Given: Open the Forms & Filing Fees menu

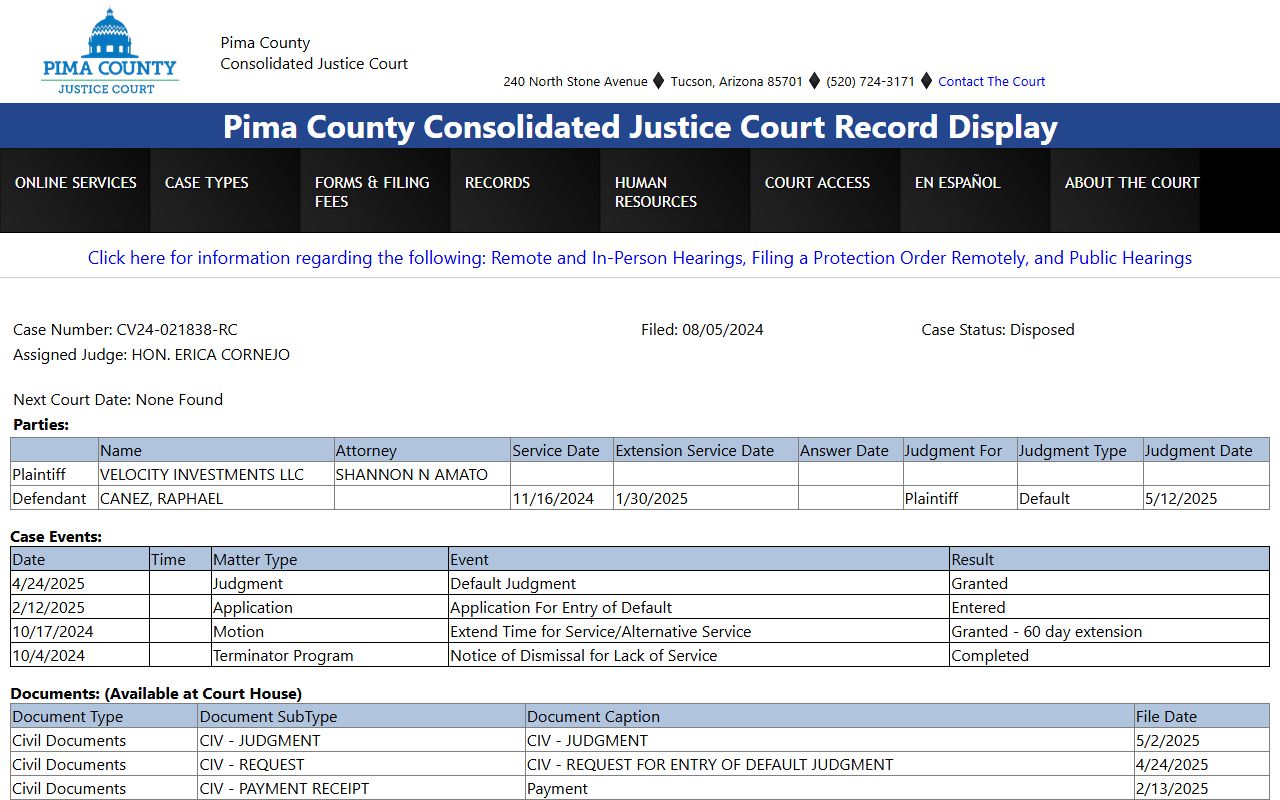Looking at the screenshot, I should (375, 191).
